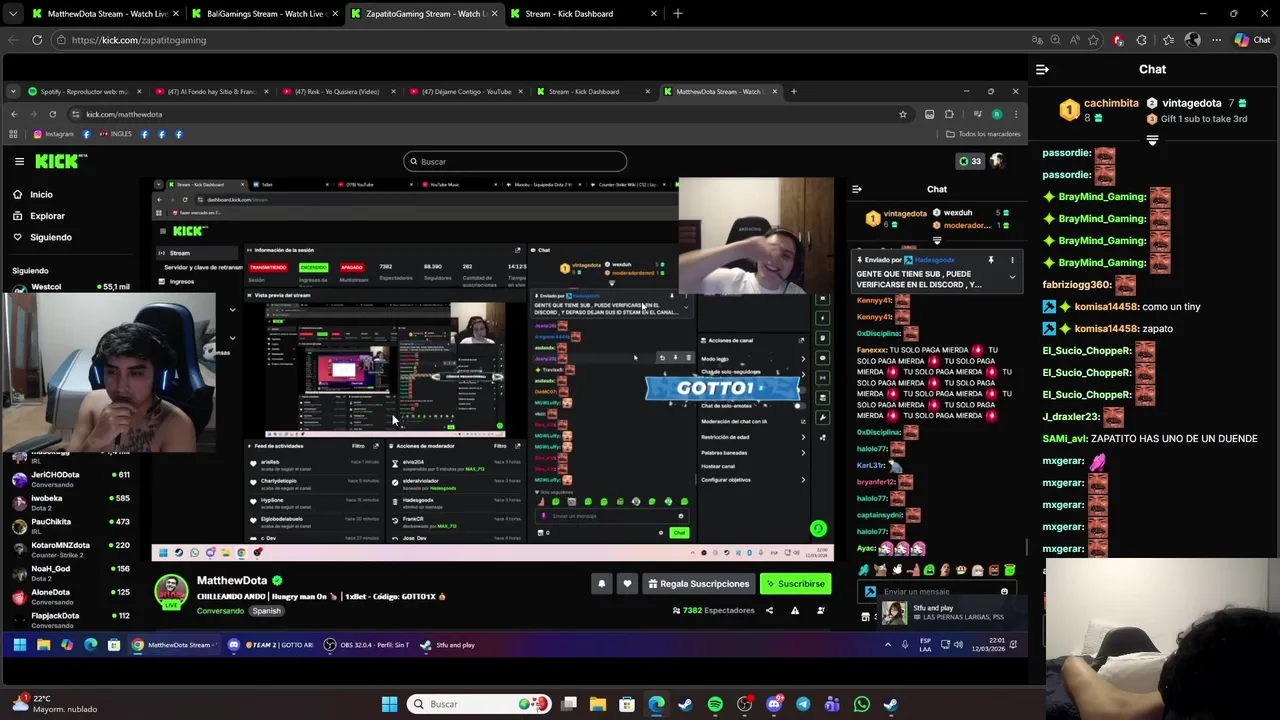The image size is (1280, 720).
Task: Open the Kick profile avatar menu
Action: 997,161
